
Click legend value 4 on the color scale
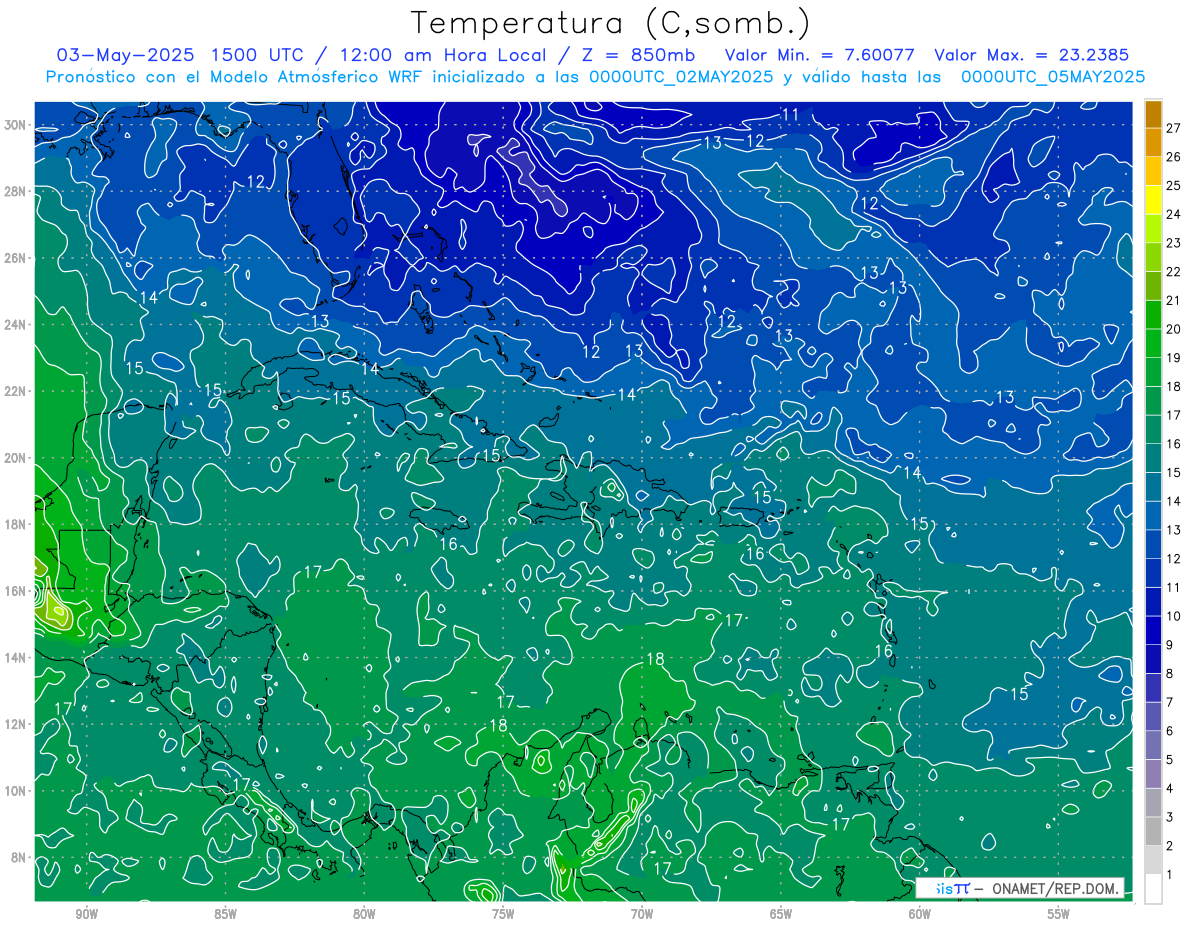tap(1170, 788)
